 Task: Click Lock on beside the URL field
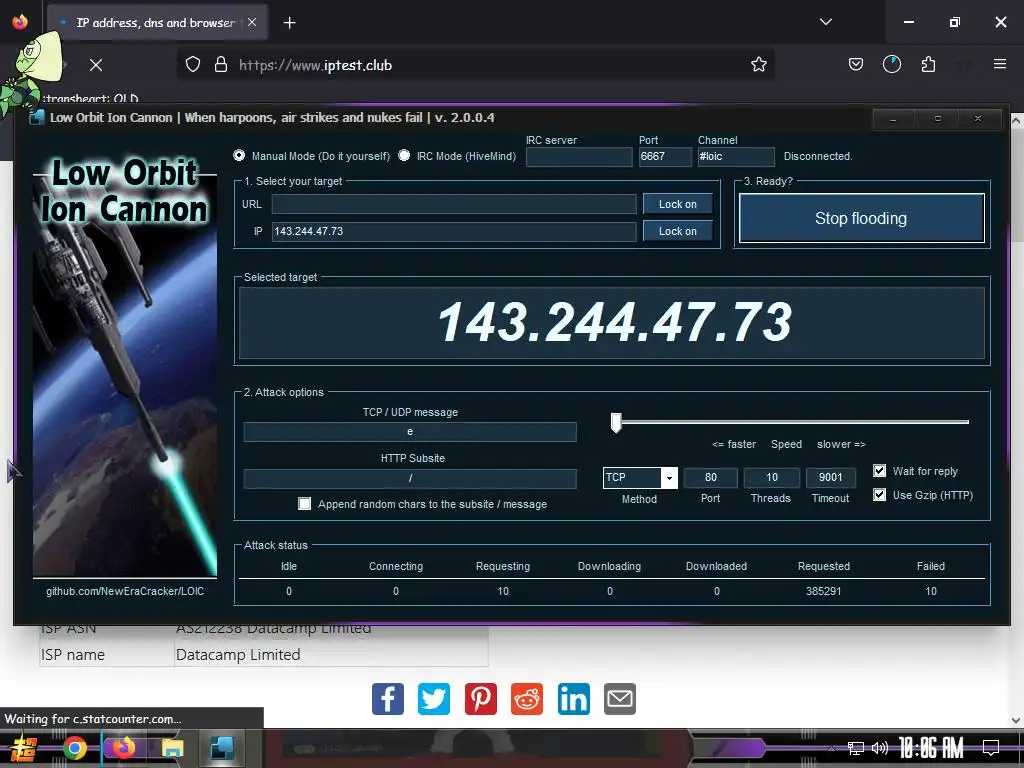coord(677,204)
